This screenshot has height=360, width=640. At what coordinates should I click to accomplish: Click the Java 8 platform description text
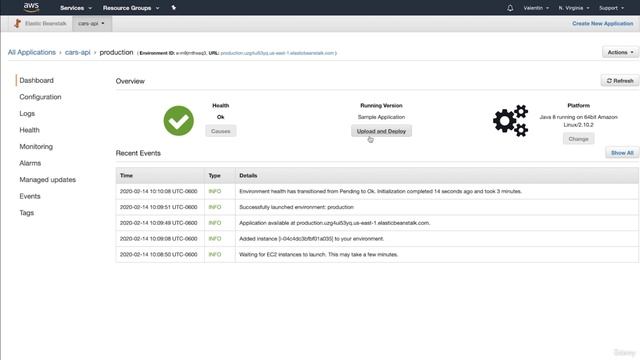coord(578,121)
